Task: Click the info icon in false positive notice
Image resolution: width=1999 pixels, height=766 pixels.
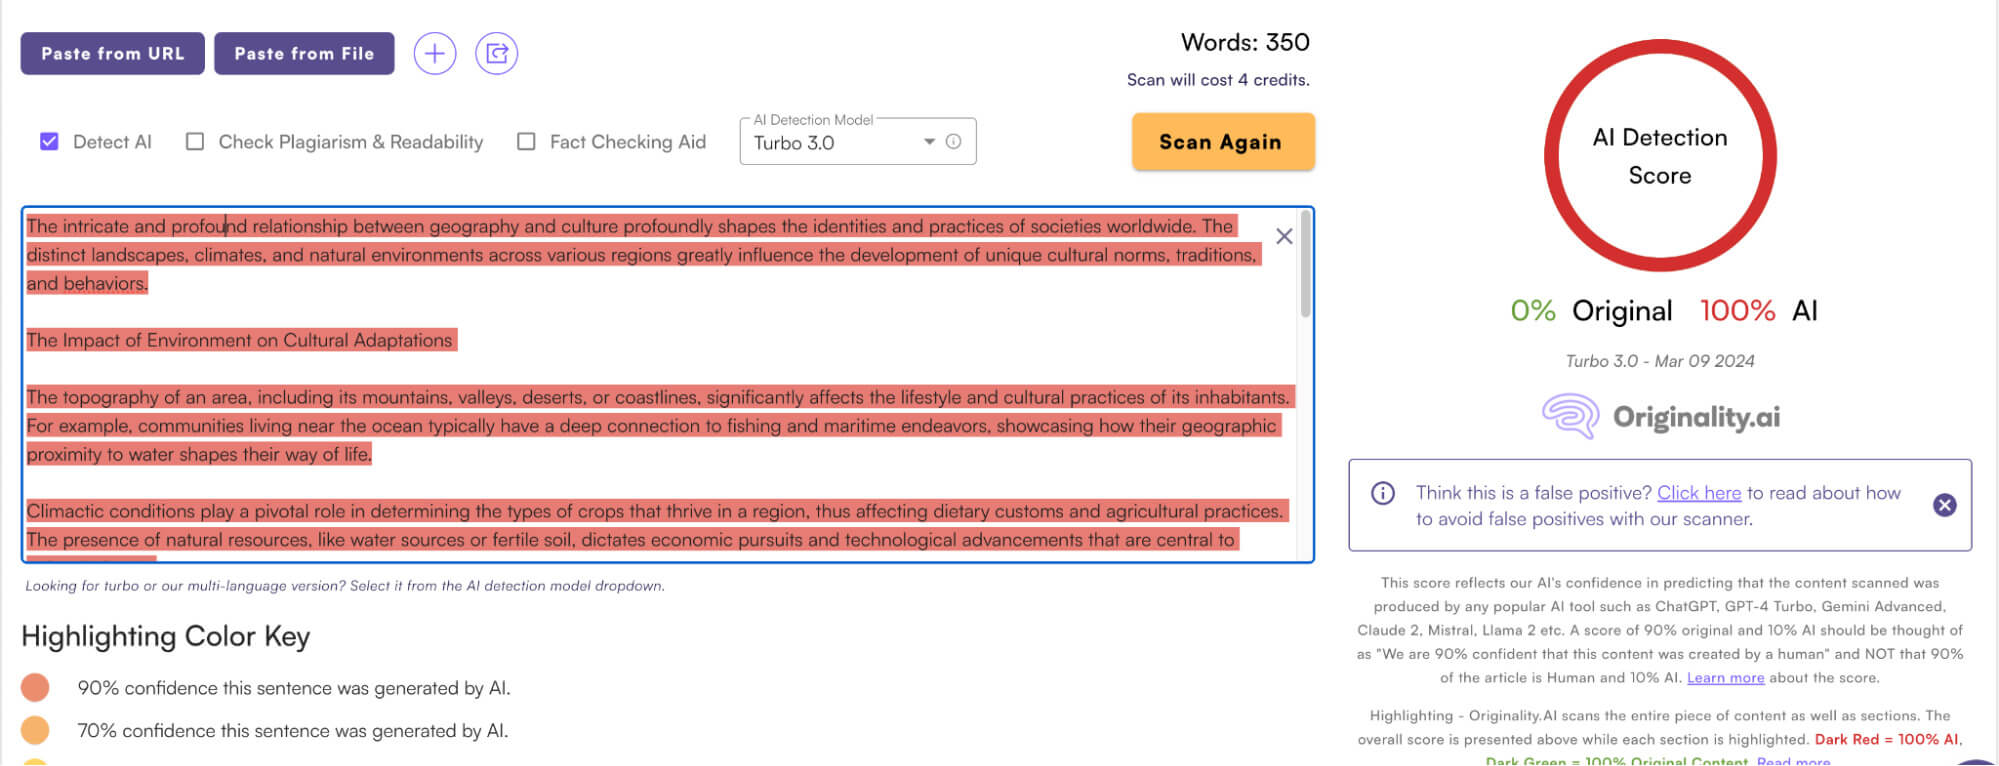Action: [x=1382, y=493]
